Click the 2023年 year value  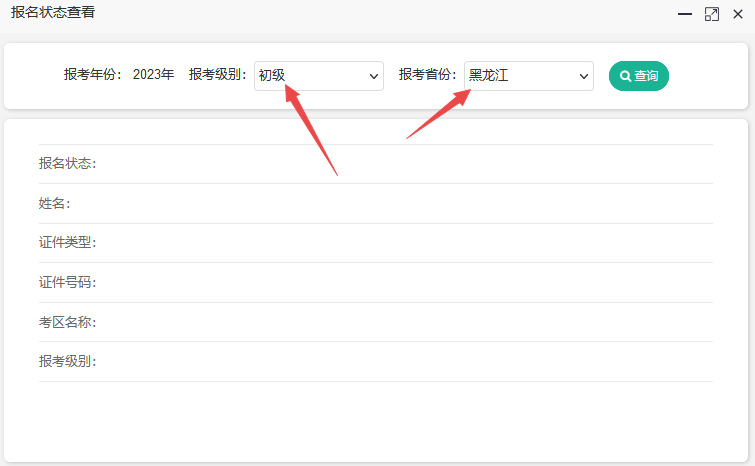153,74
